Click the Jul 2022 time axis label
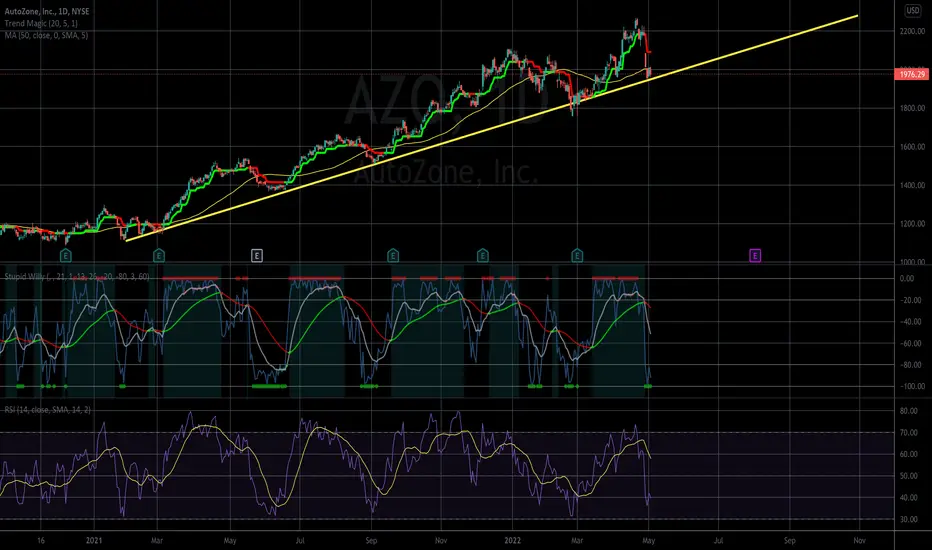 click(718, 540)
